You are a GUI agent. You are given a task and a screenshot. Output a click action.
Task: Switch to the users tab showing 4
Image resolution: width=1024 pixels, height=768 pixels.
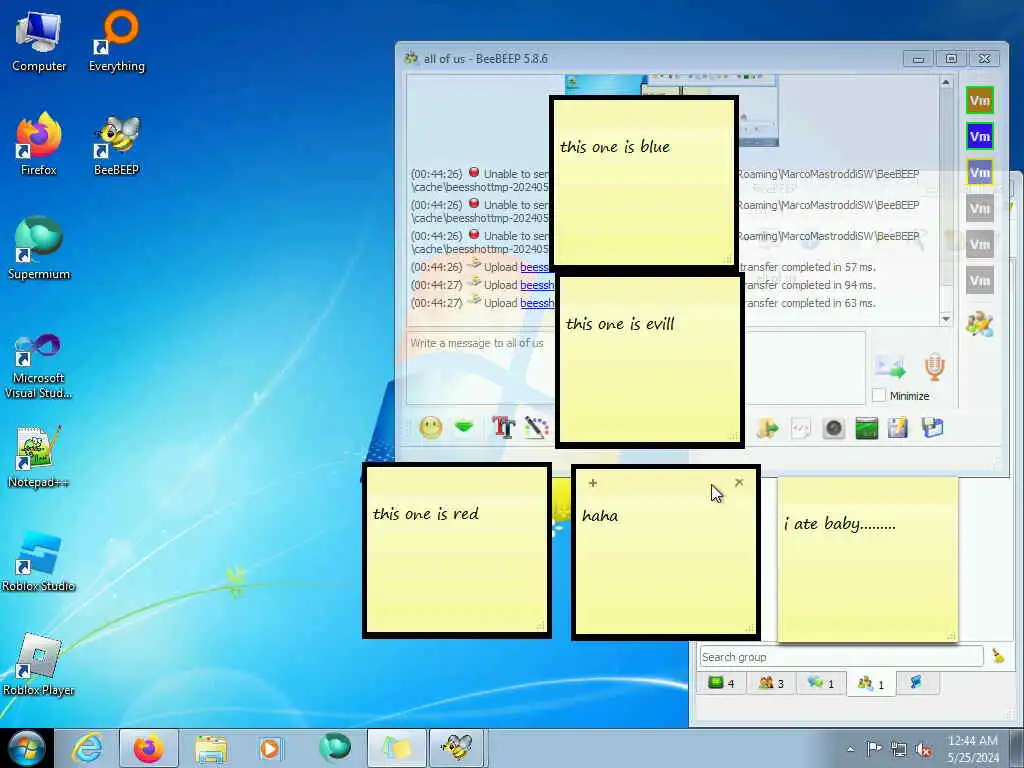click(722, 683)
